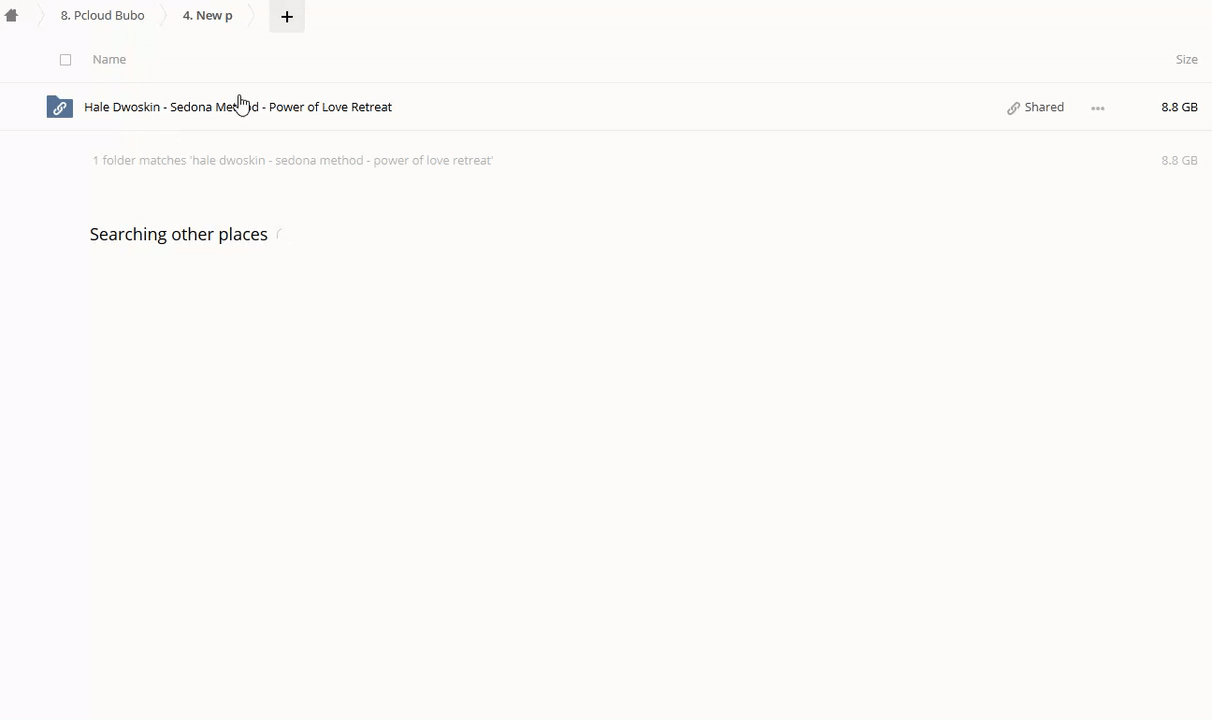Click the Searching other places heading
Screen dimensions: 1212x720
(178, 234)
